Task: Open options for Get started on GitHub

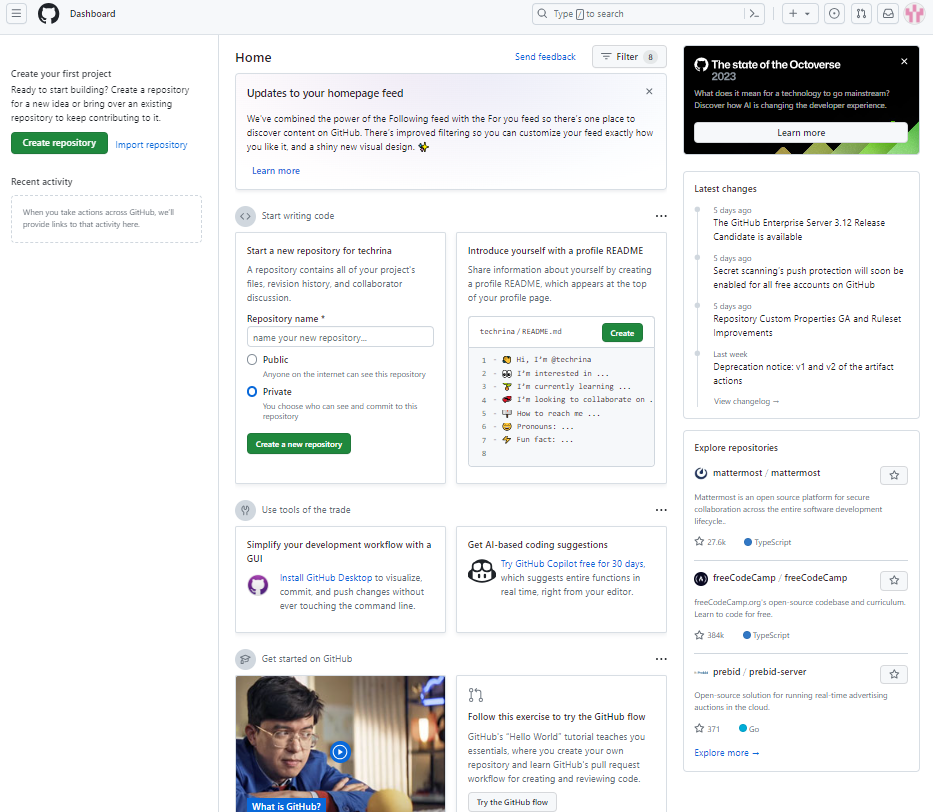Action: (x=660, y=659)
